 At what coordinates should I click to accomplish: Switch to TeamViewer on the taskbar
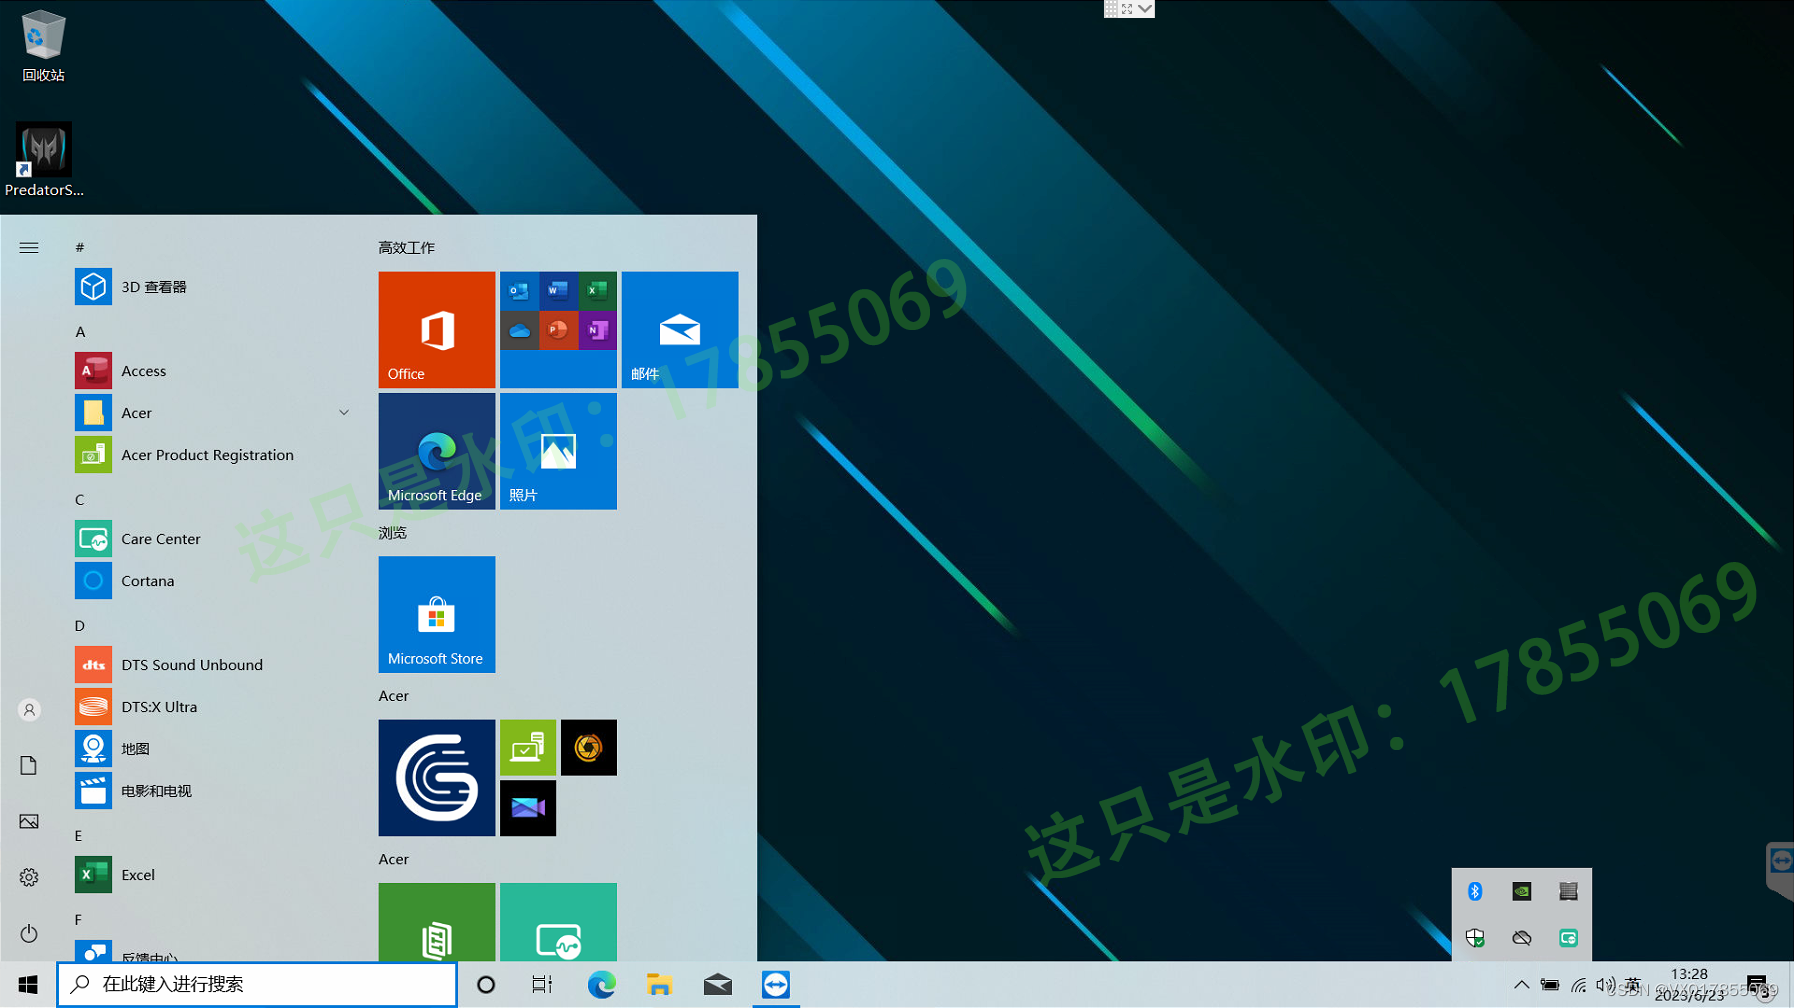point(775,985)
